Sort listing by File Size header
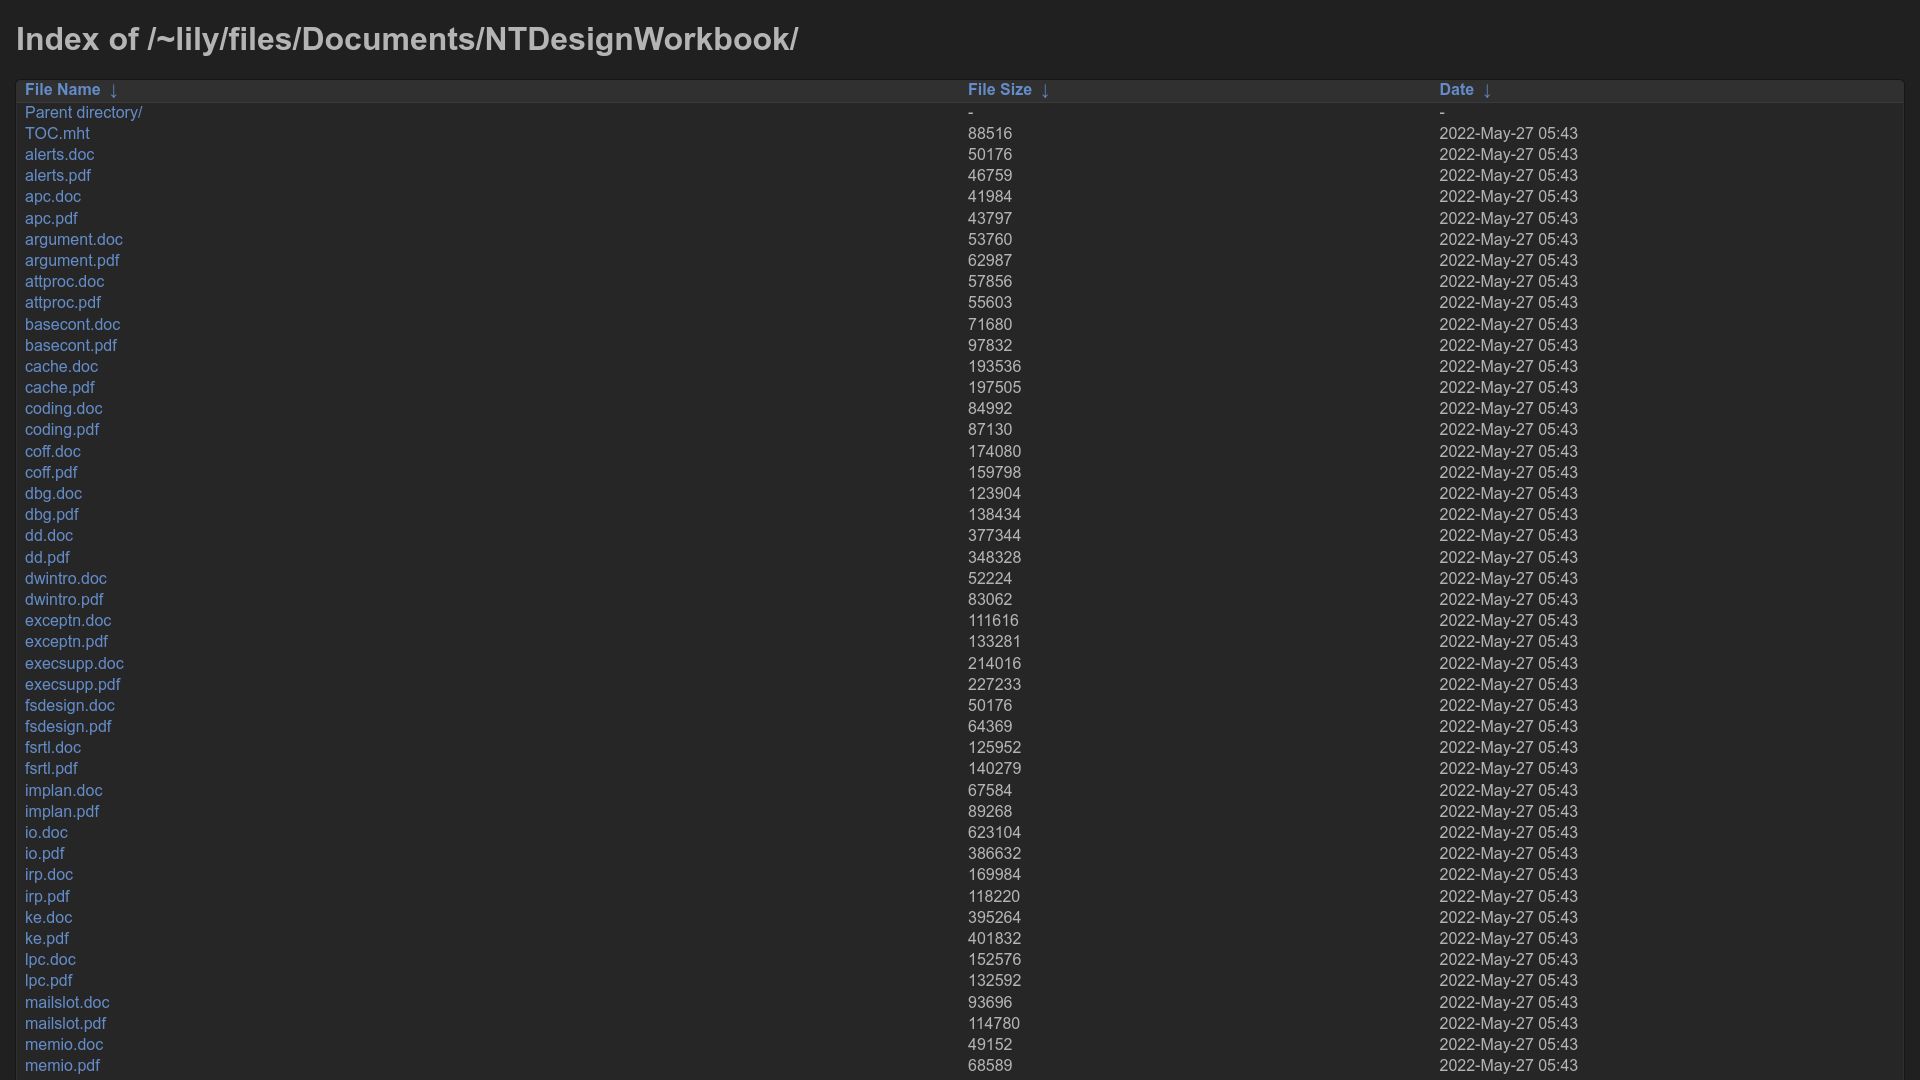Viewport: 1920px width, 1080px height. [999, 90]
